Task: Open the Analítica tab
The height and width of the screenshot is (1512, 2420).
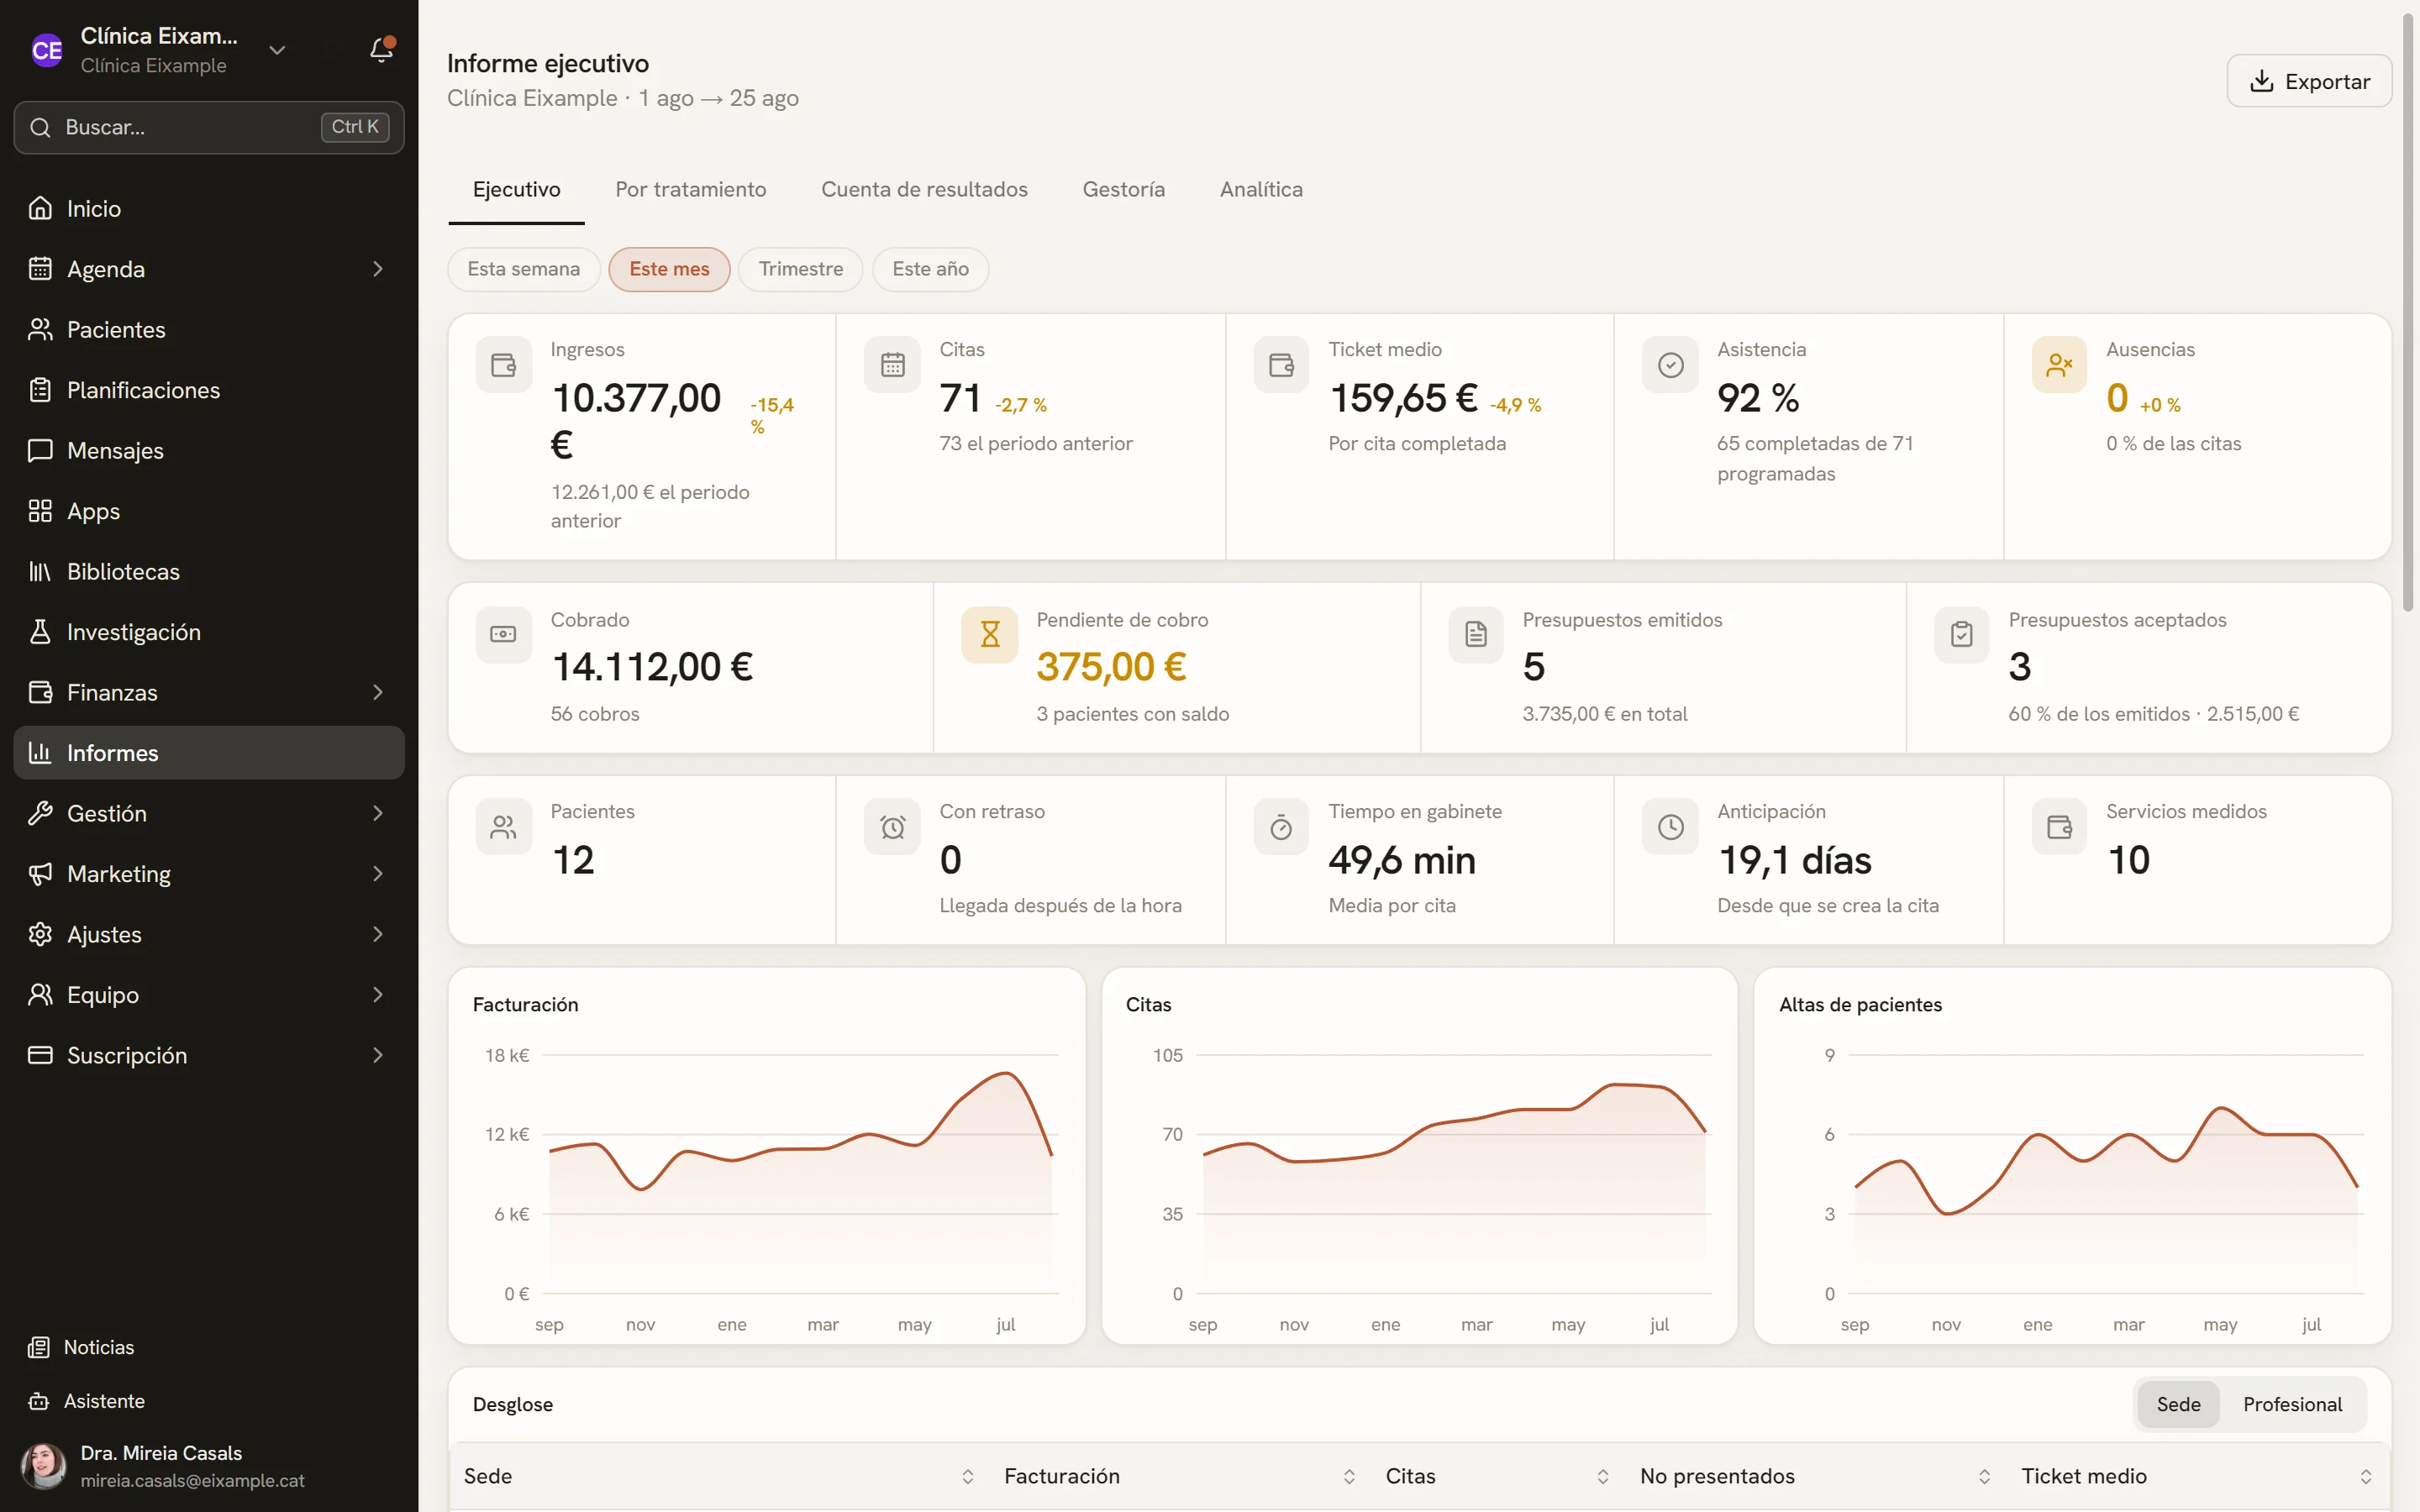Action: click(1260, 189)
